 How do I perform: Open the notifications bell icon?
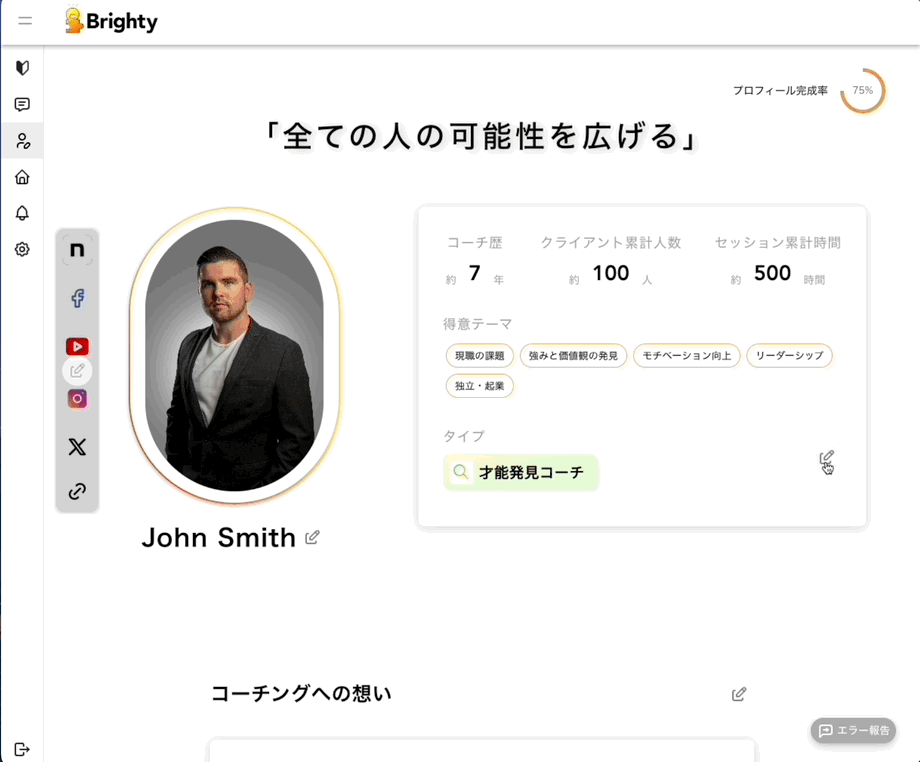tap(22, 213)
